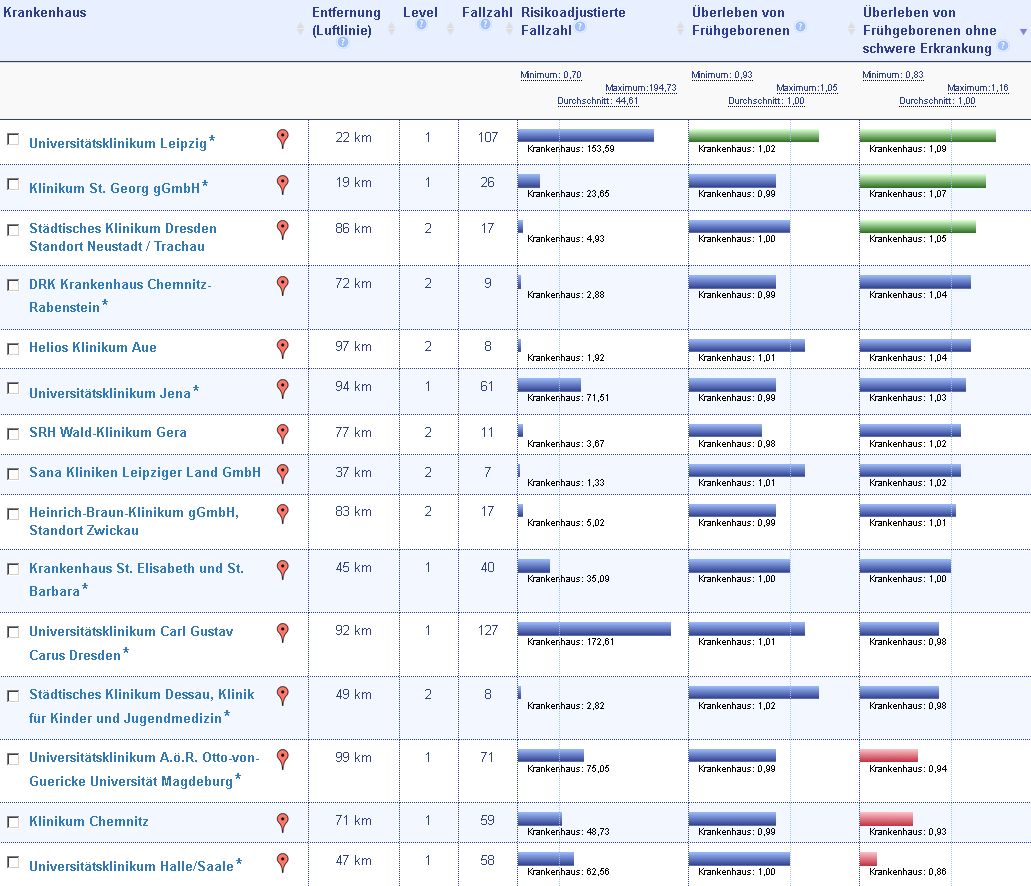1031x886 pixels.
Task: Click the 127 Fallzahl cell
Action: click(488, 630)
